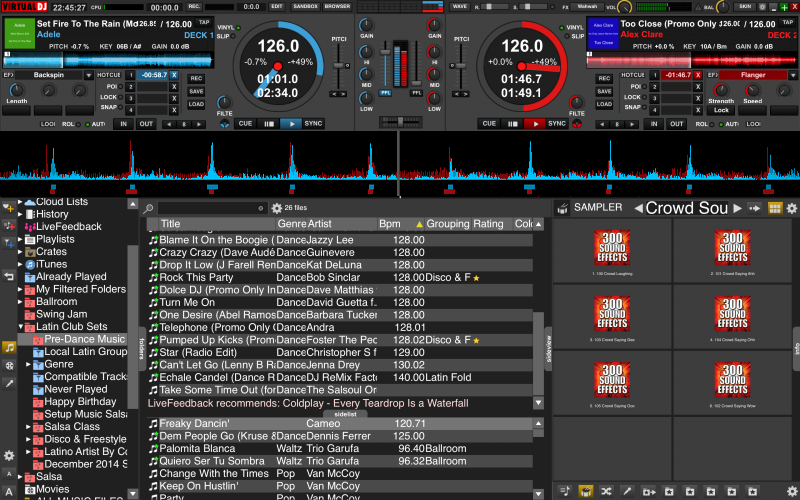Toggle SLIP mode on Deck 1
The image size is (800, 500).
tap(226, 36)
